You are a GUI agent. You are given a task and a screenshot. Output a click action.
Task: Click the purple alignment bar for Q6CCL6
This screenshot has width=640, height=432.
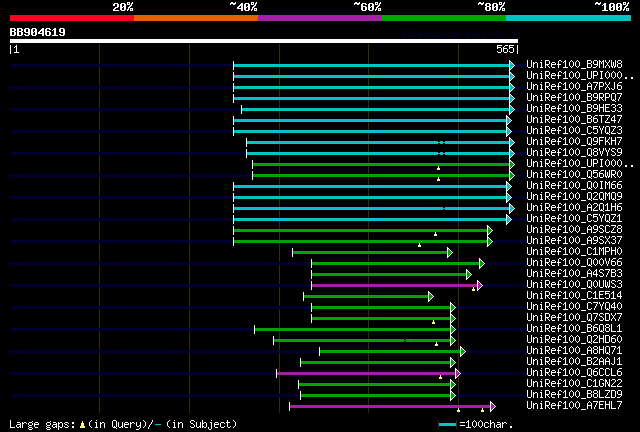click(366, 374)
